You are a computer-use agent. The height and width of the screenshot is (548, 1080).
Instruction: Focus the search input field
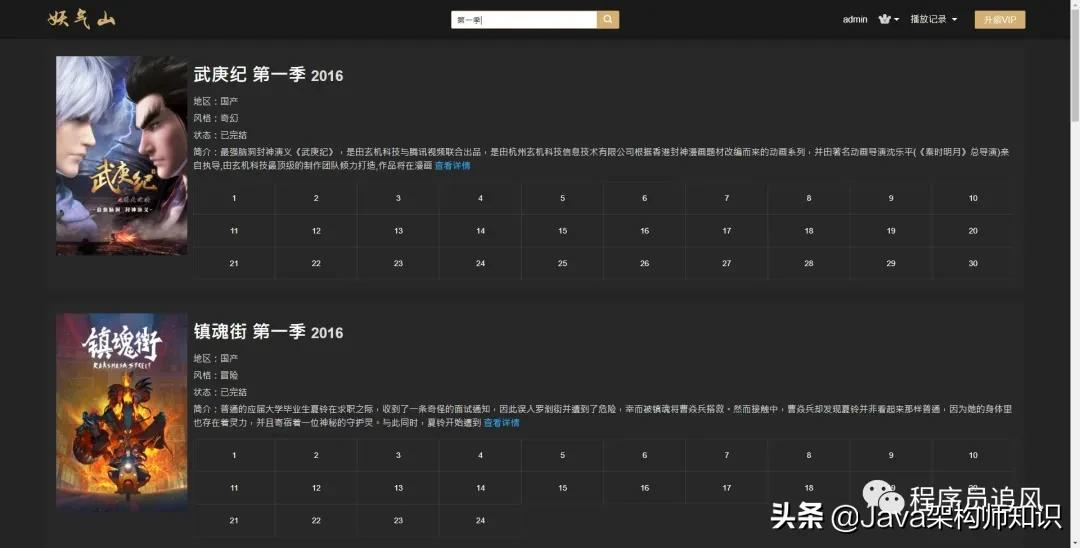click(x=523, y=19)
